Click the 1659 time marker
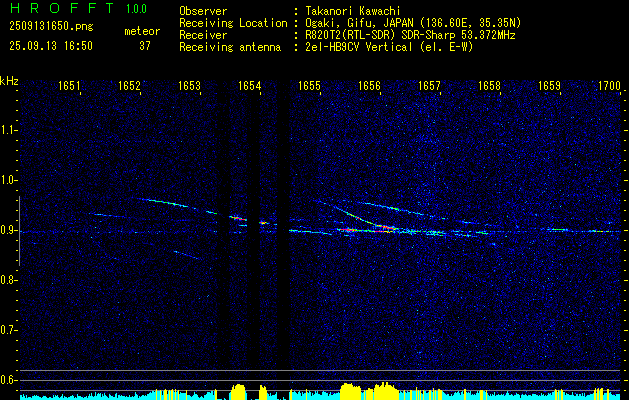 pos(549,86)
